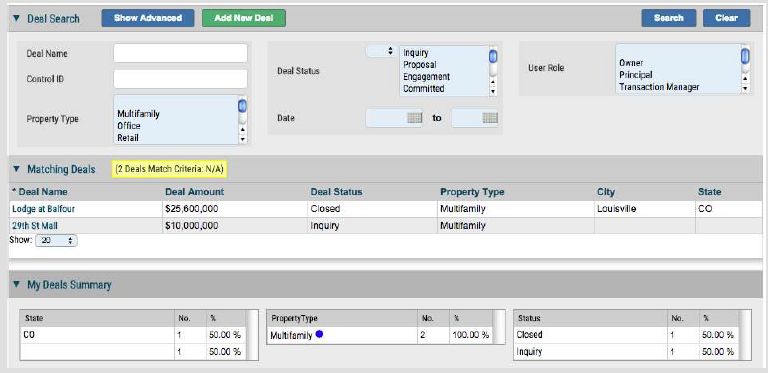Open the calendar icon for the end Date
768x373 pixels.
490,118
